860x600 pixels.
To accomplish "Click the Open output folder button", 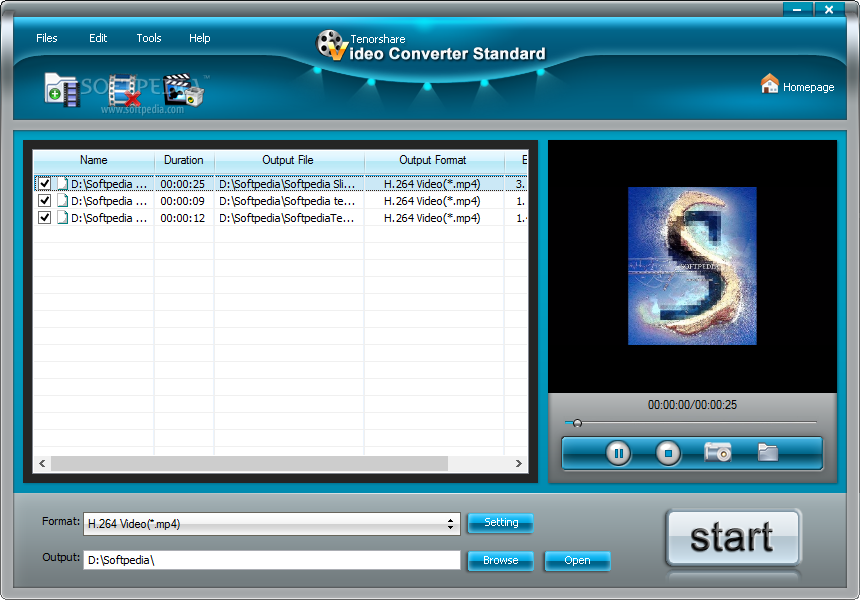I will pyautogui.click(x=577, y=561).
